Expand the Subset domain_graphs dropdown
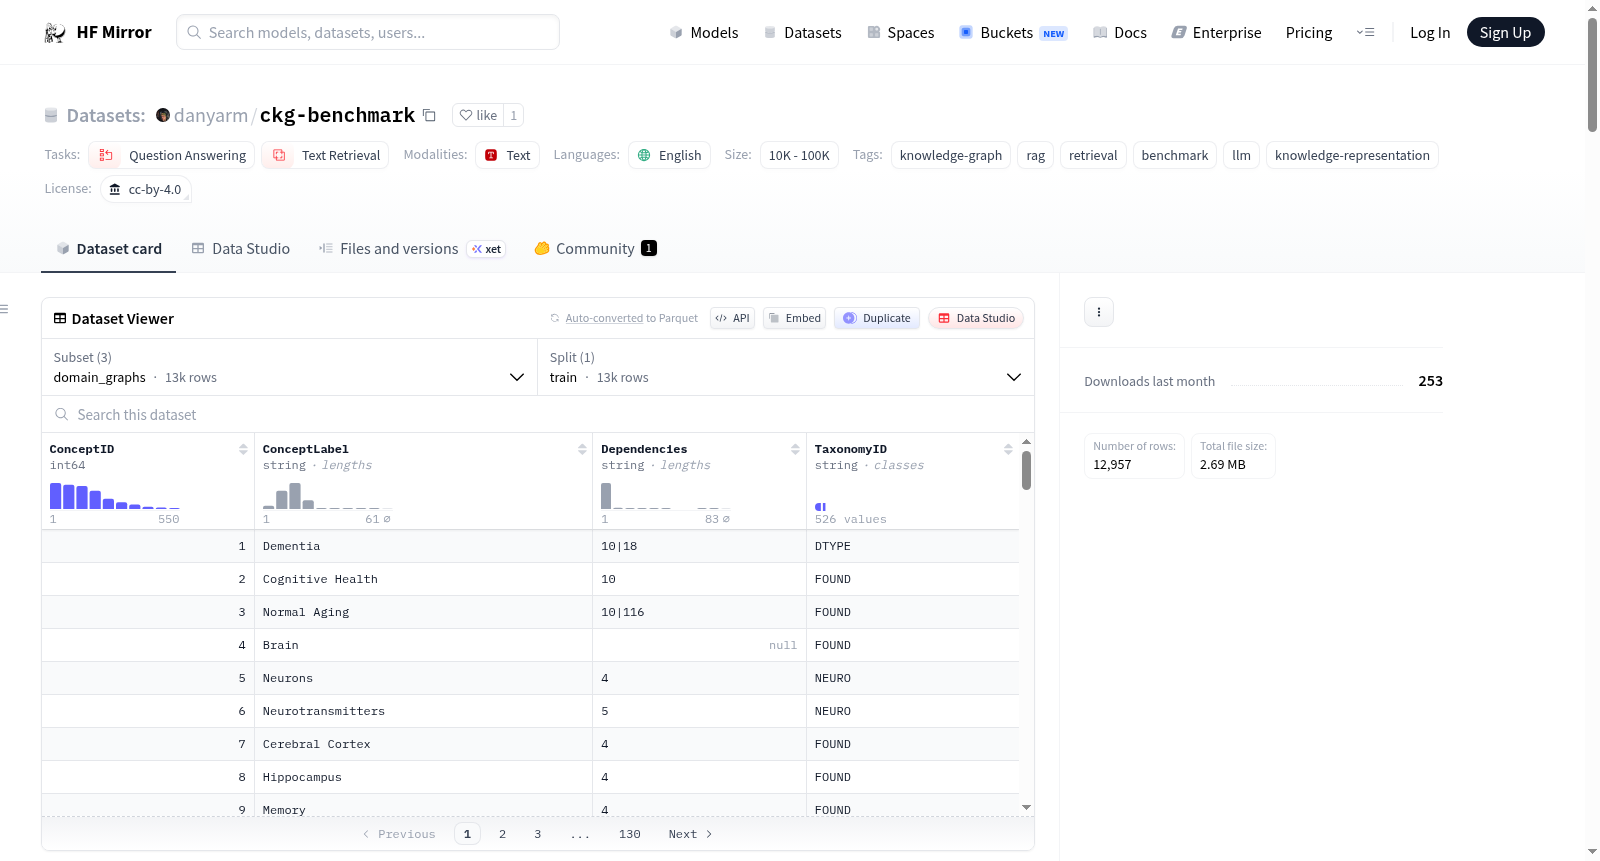The width and height of the screenshot is (1600, 861). click(x=290, y=367)
